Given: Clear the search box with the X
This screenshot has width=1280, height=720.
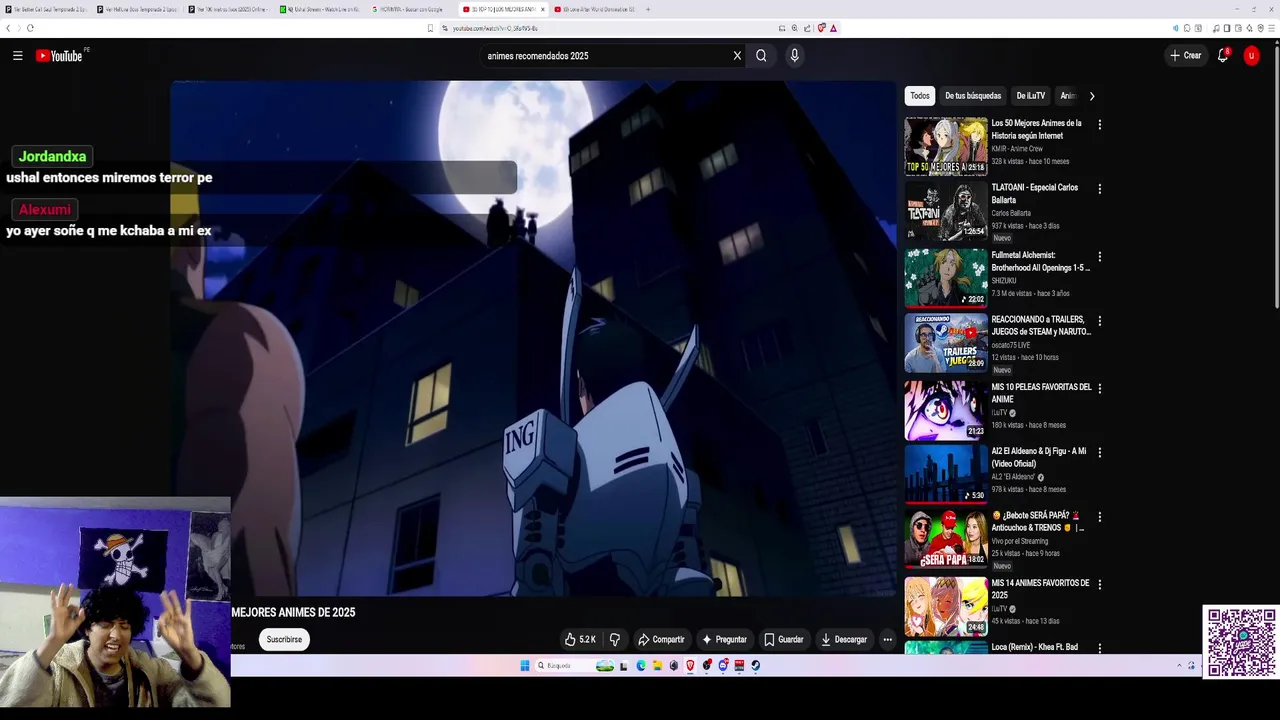Looking at the screenshot, I should point(737,56).
